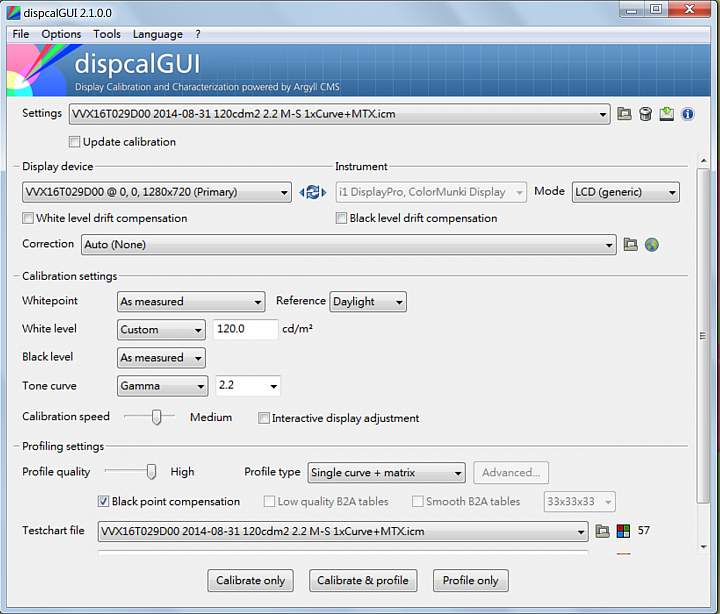Open the gamma value 2.2 dropdown
Screen dimensions: 720x614
[x=248, y=386]
